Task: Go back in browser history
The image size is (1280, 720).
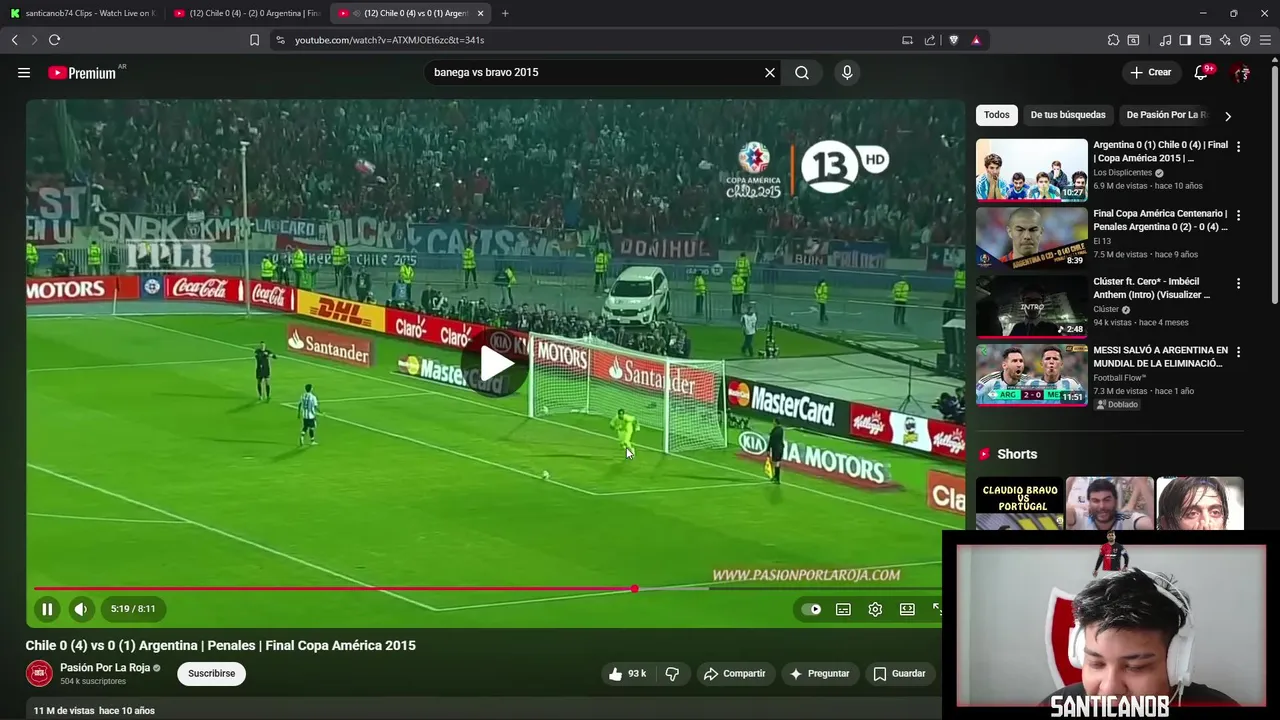Action: 14,40
